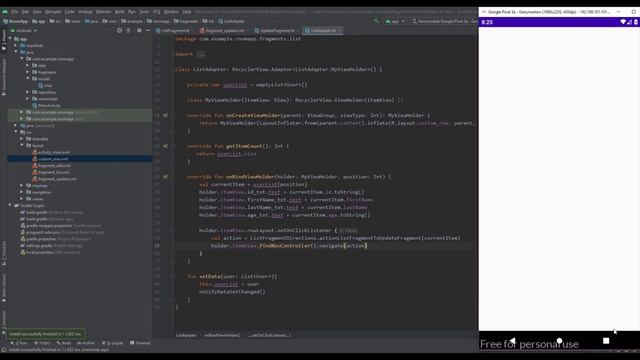
Task: Open the Run tool window tab
Action: click(19, 343)
